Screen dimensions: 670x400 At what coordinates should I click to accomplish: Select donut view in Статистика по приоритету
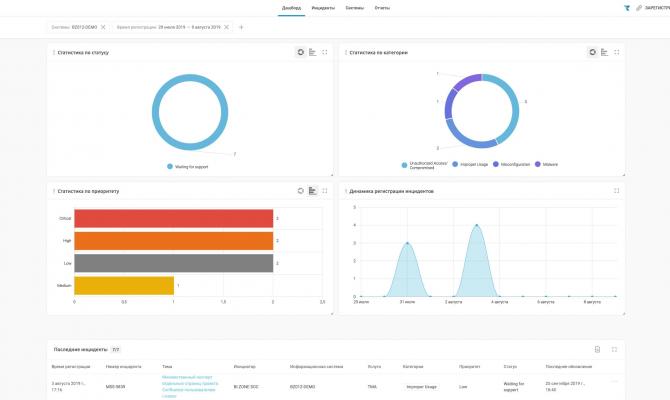click(x=301, y=191)
